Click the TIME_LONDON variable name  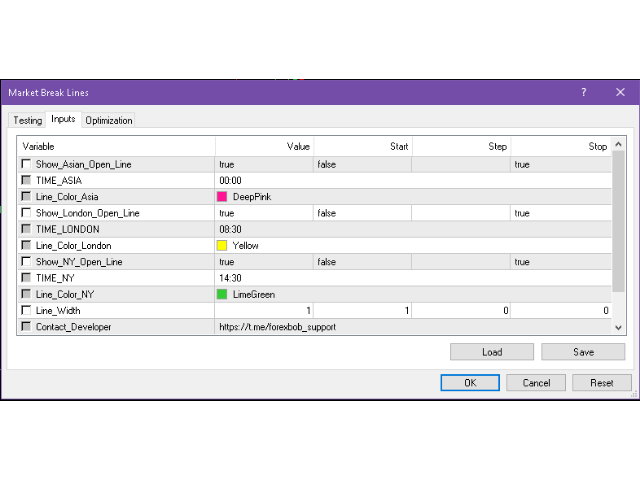(67, 229)
